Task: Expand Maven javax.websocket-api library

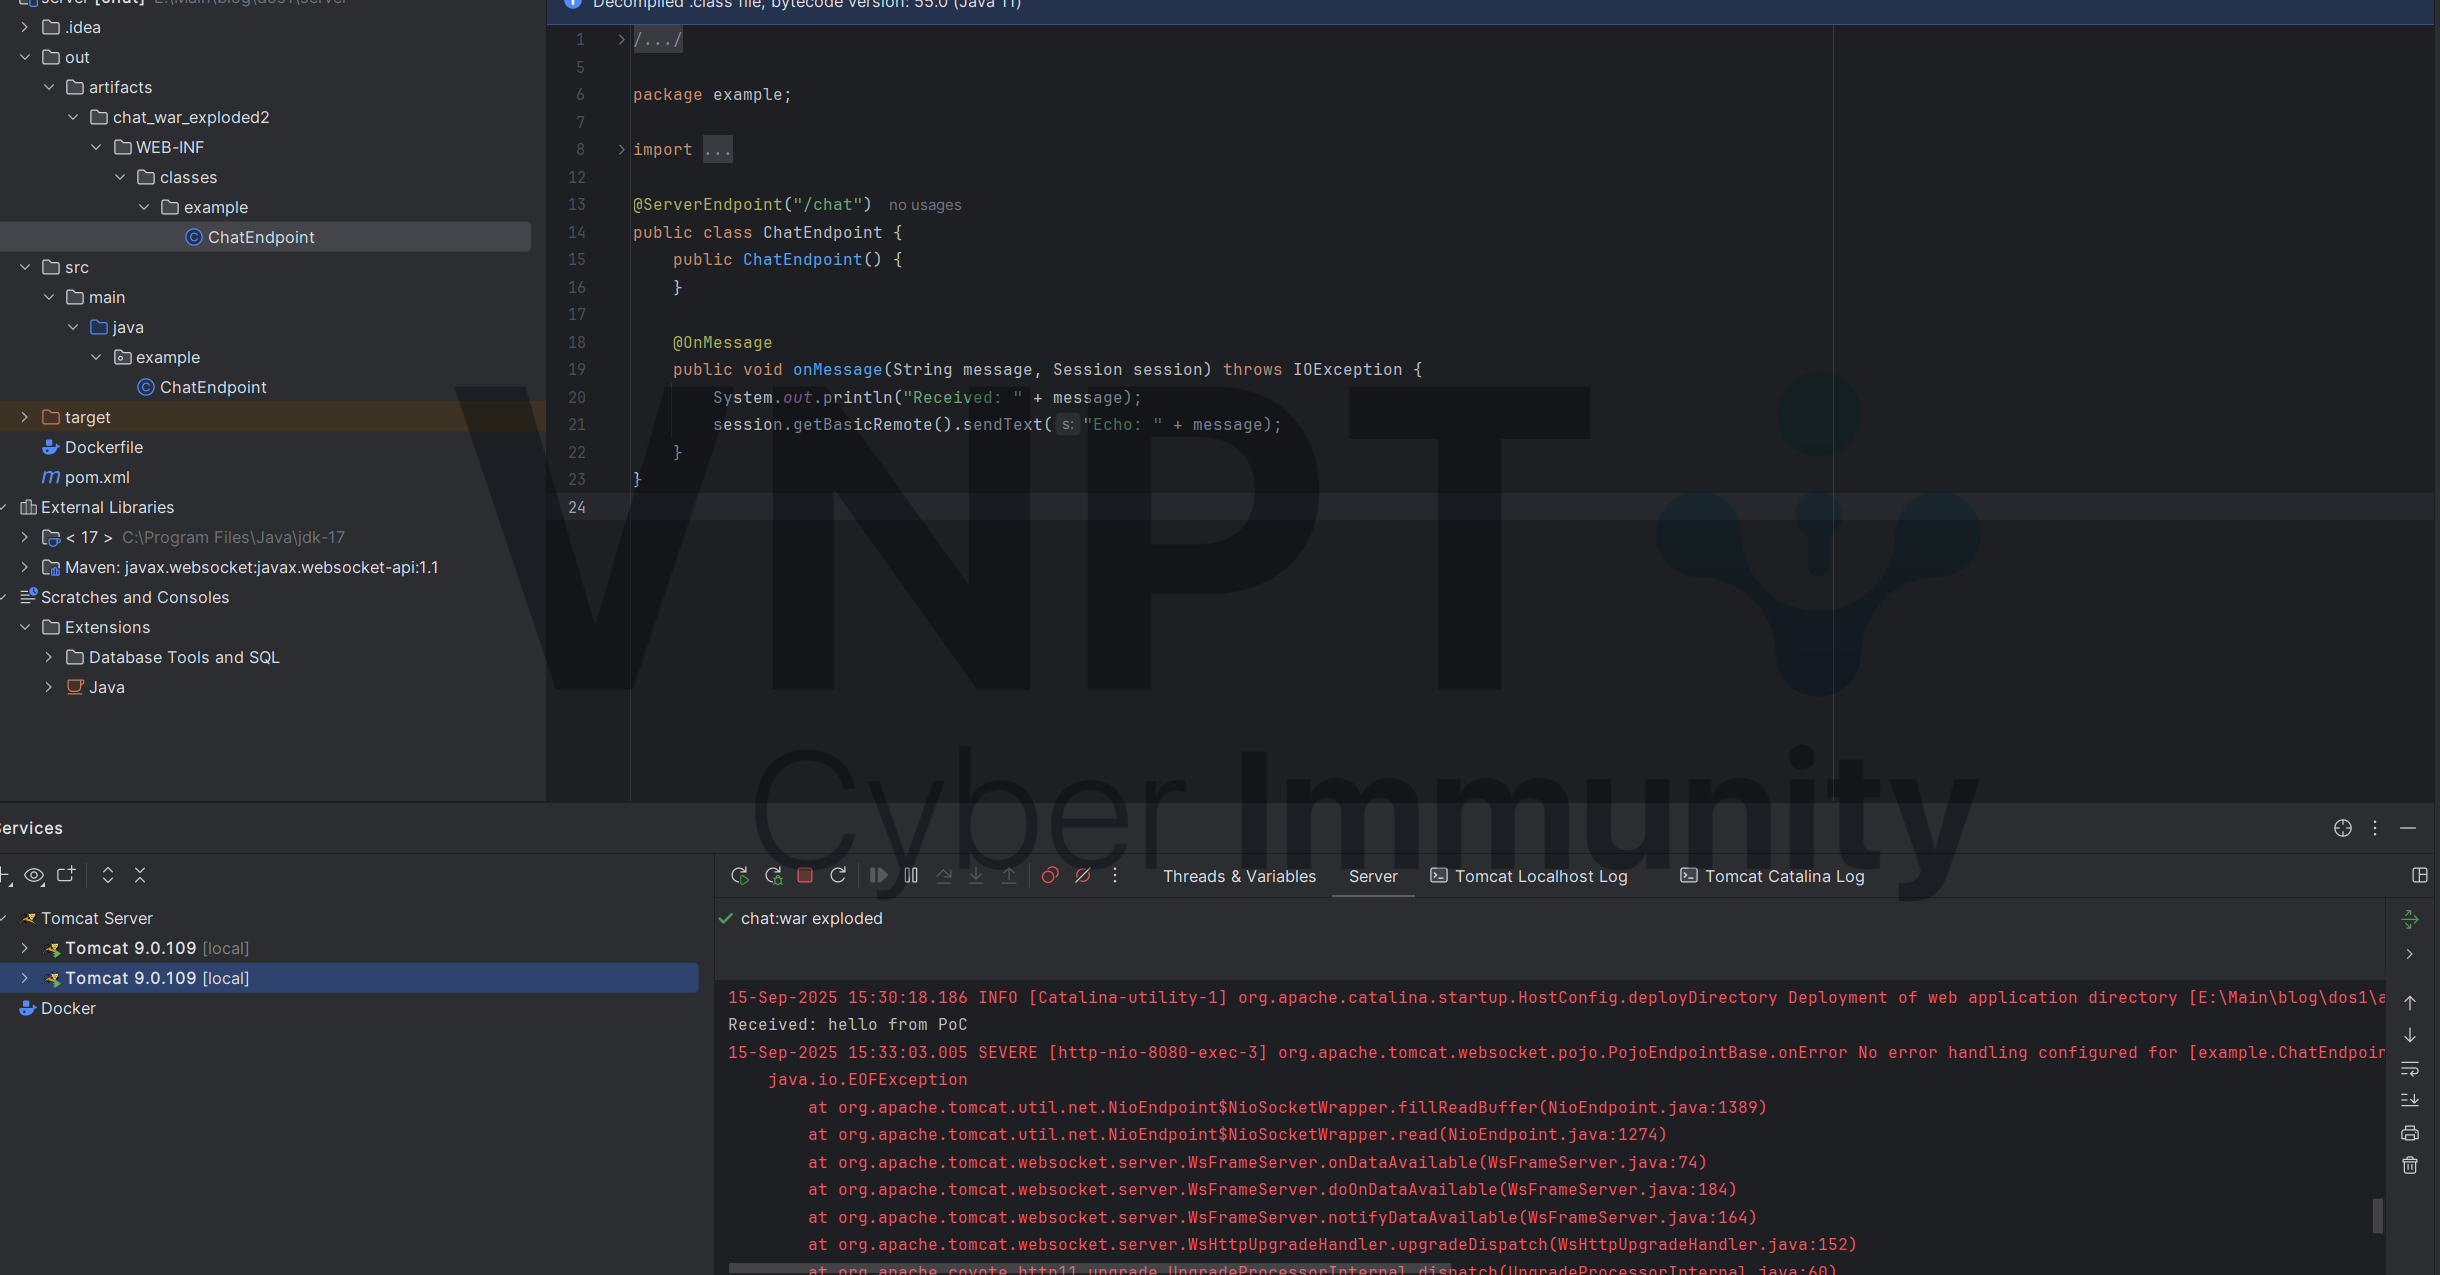Action: 25,567
